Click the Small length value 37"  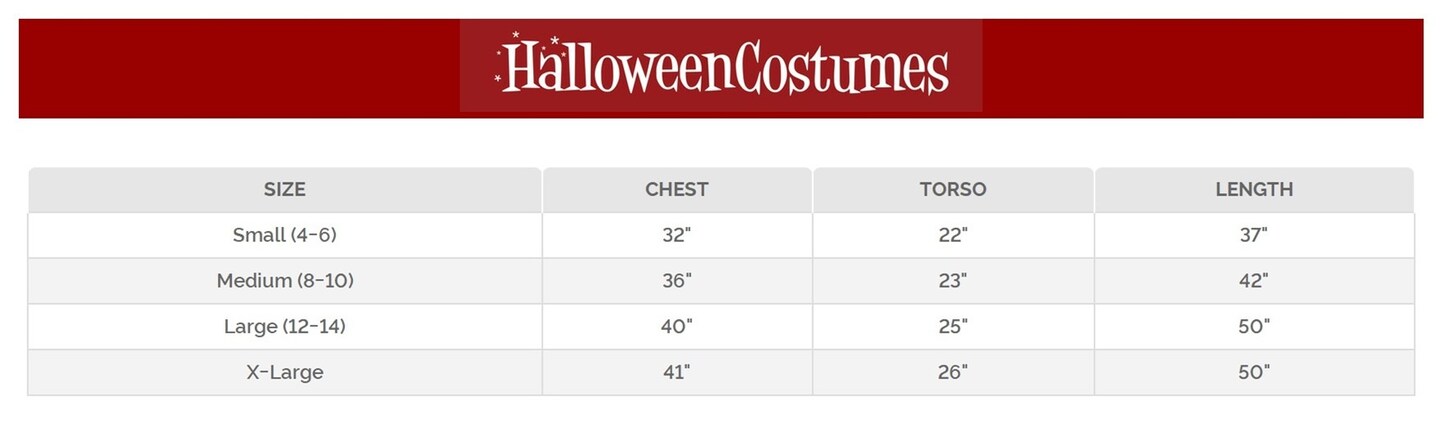coord(1254,235)
